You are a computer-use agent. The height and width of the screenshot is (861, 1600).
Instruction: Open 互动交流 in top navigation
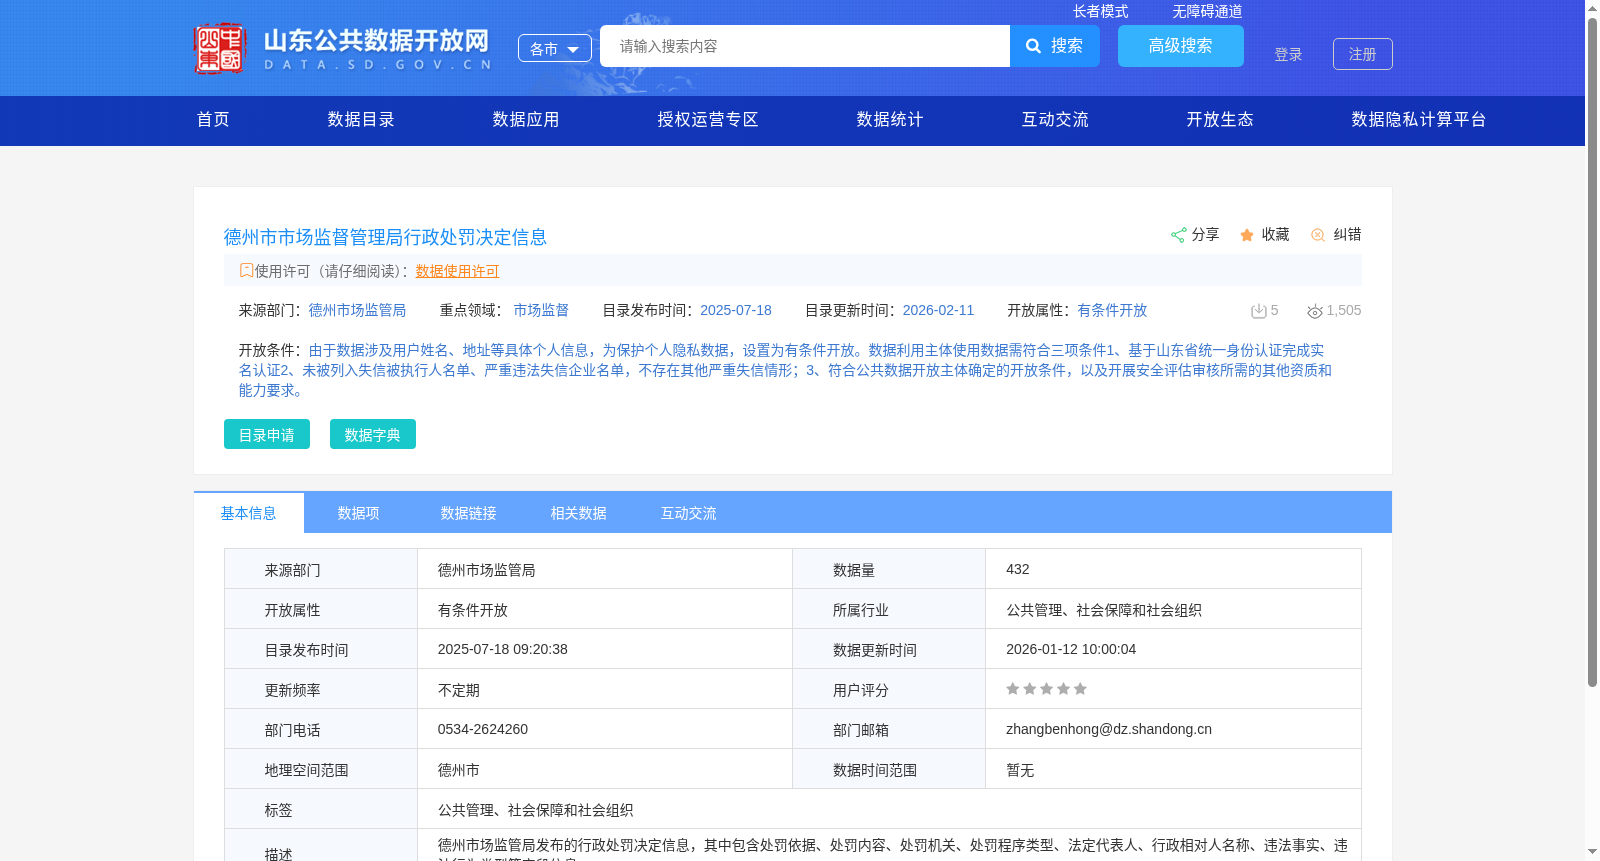(x=1055, y=119)
